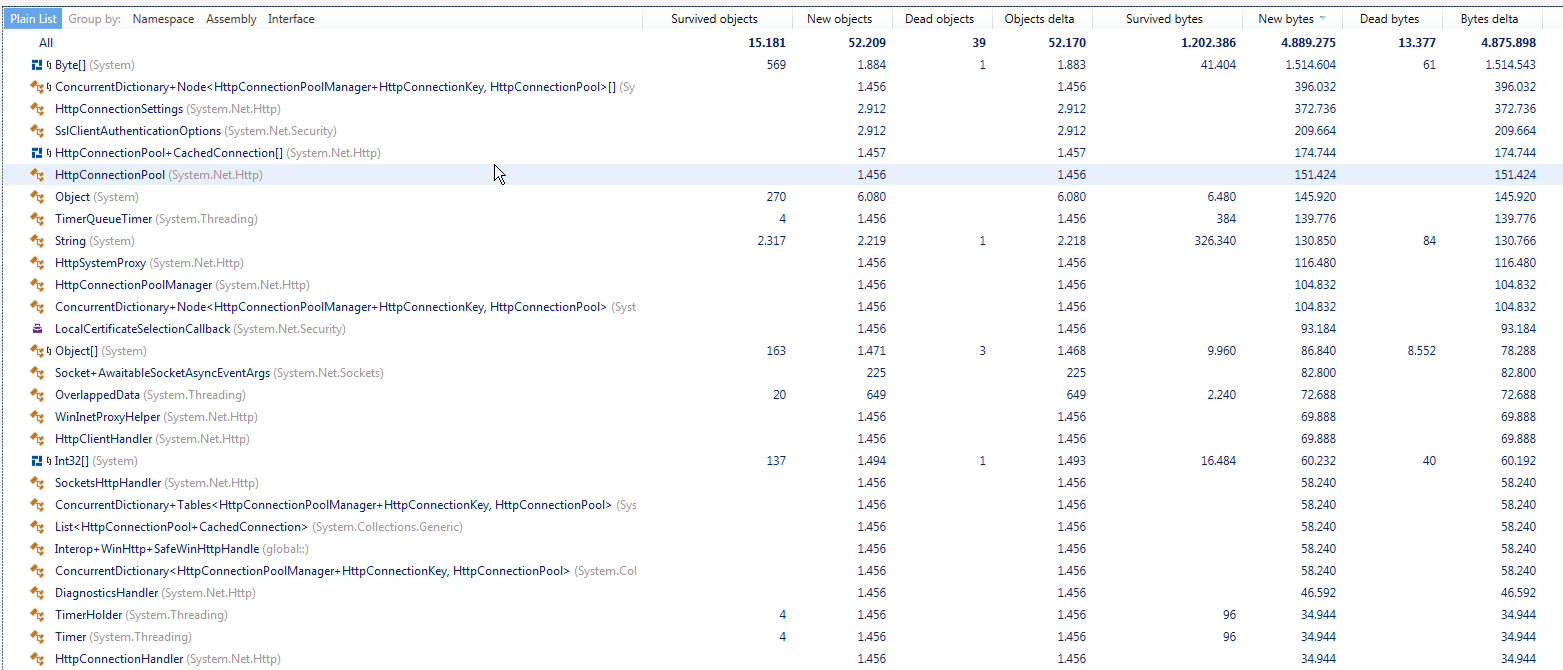Screen dimensions: 1563x670
Task: Click the delegate icon beside LocalCertificateSelectionCallback
Action: [x=38, y=328]
